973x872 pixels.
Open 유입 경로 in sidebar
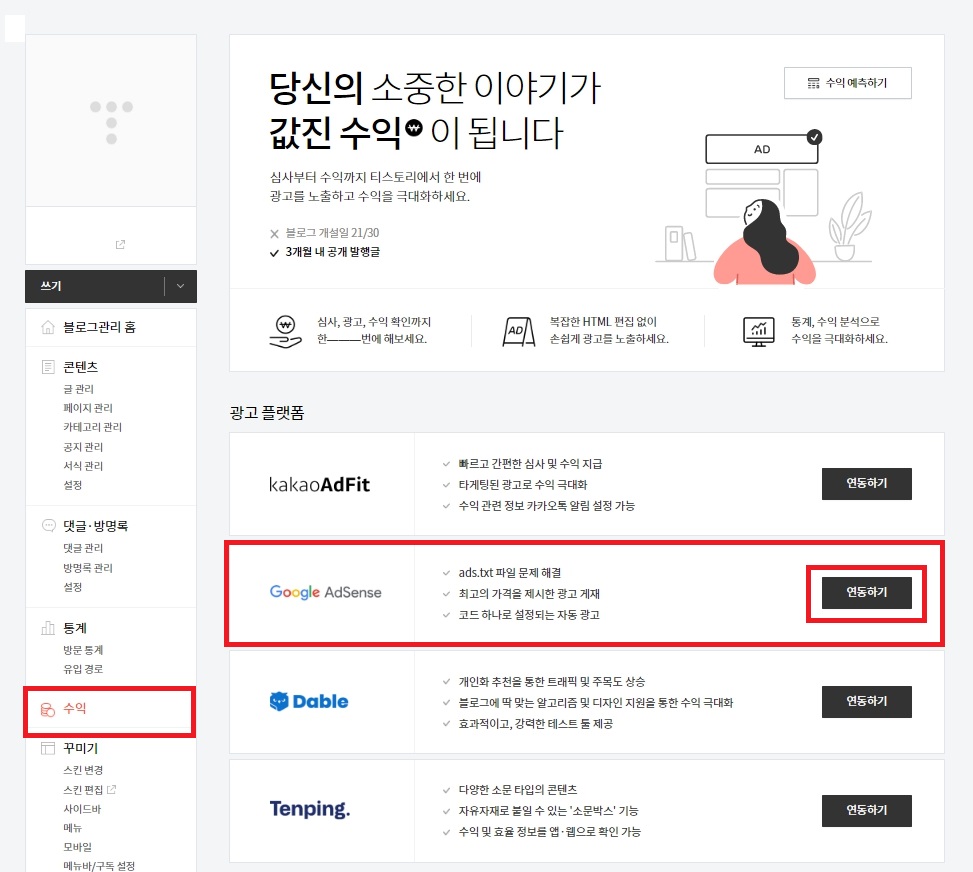(83, 669)
